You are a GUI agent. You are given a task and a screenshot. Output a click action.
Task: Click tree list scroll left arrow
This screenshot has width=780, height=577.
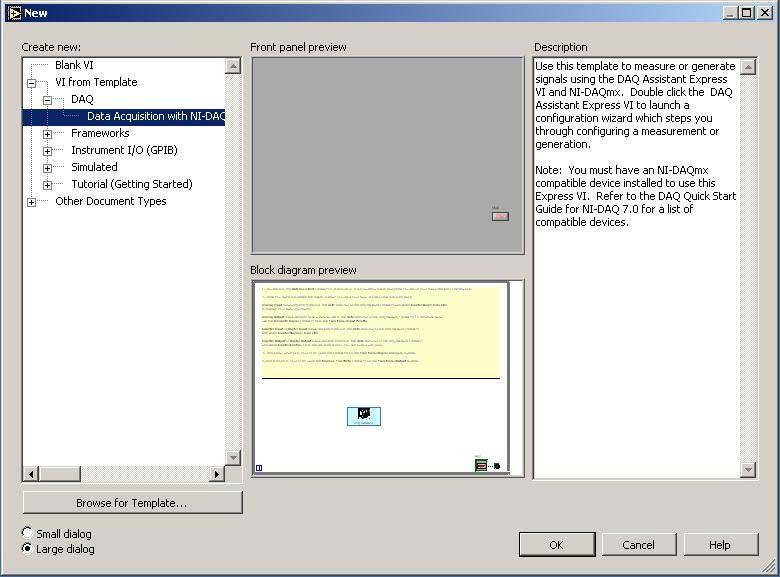click(x=31, y=474)
